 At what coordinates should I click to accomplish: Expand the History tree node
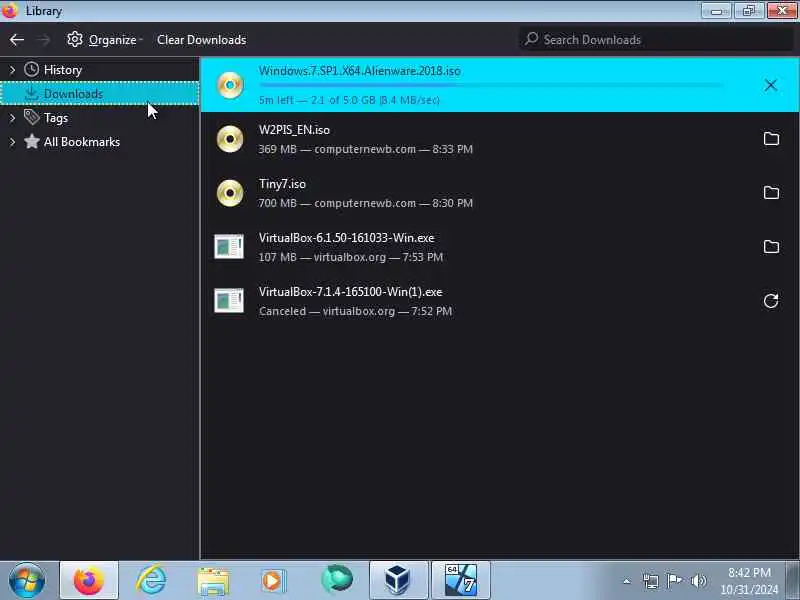point(12,70)
